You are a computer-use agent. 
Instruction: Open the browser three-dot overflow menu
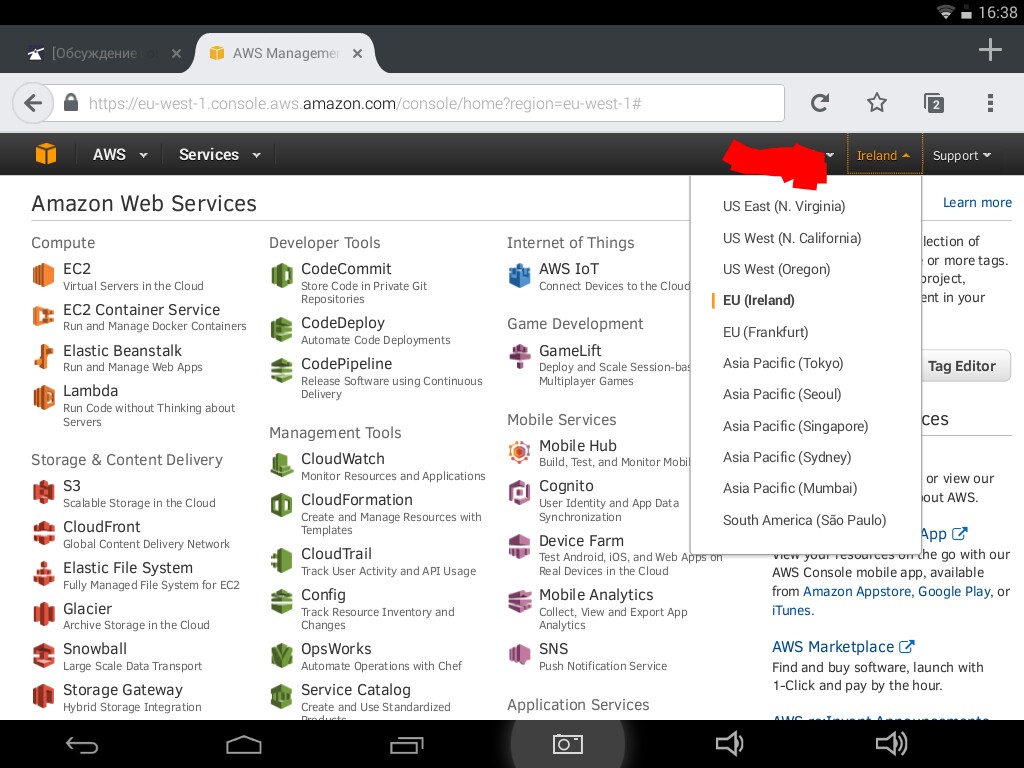[990, 103]
